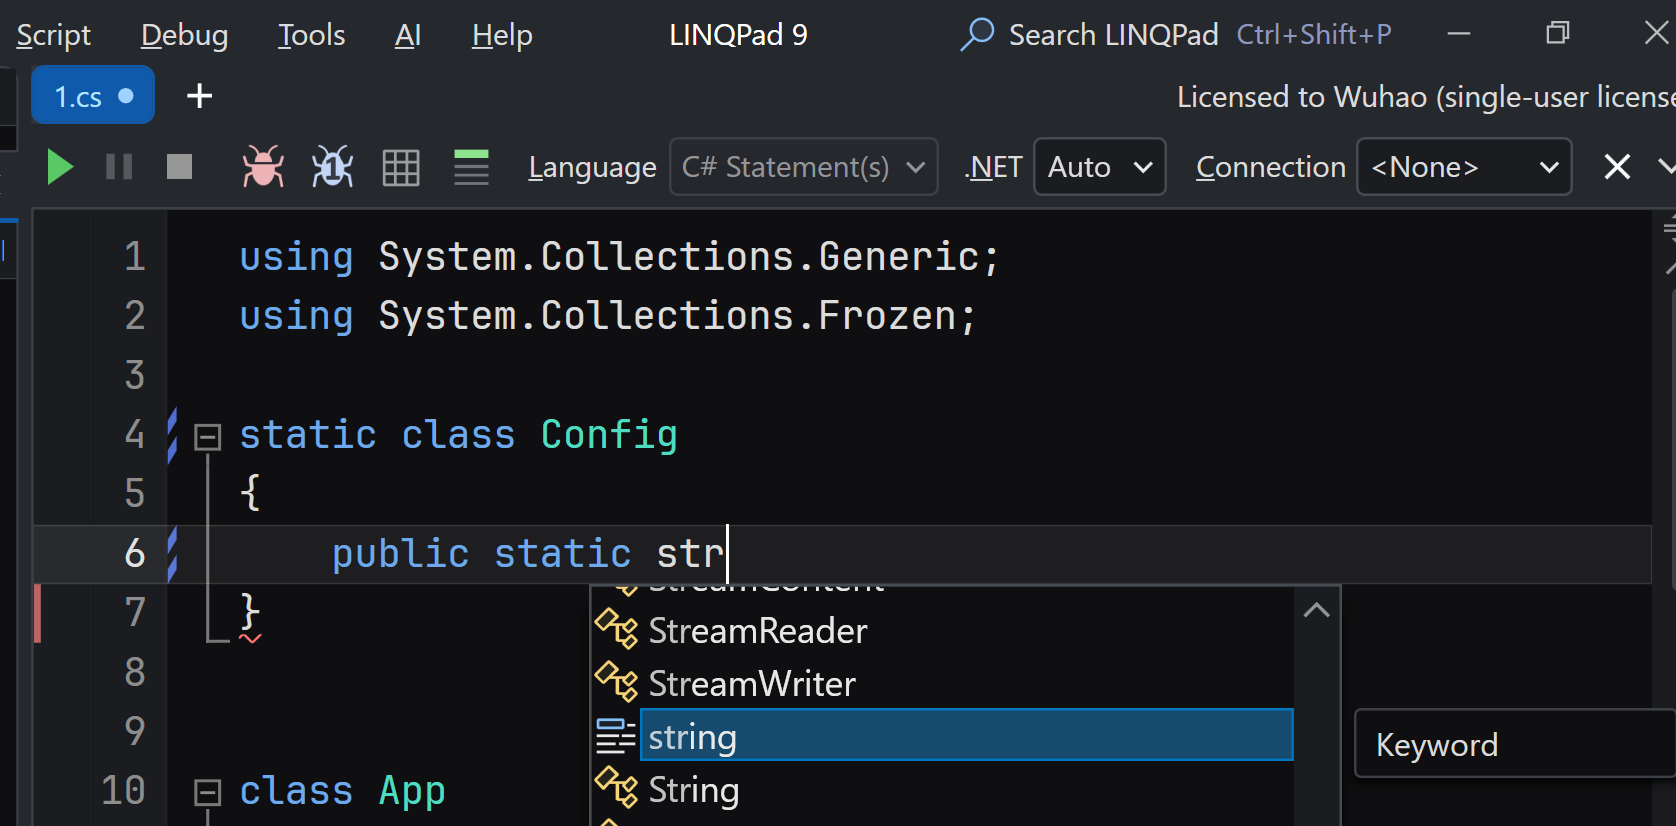Switch results to data grid view
The width and height of the screenshot is (1676, 826).
(x=401, y=167)
